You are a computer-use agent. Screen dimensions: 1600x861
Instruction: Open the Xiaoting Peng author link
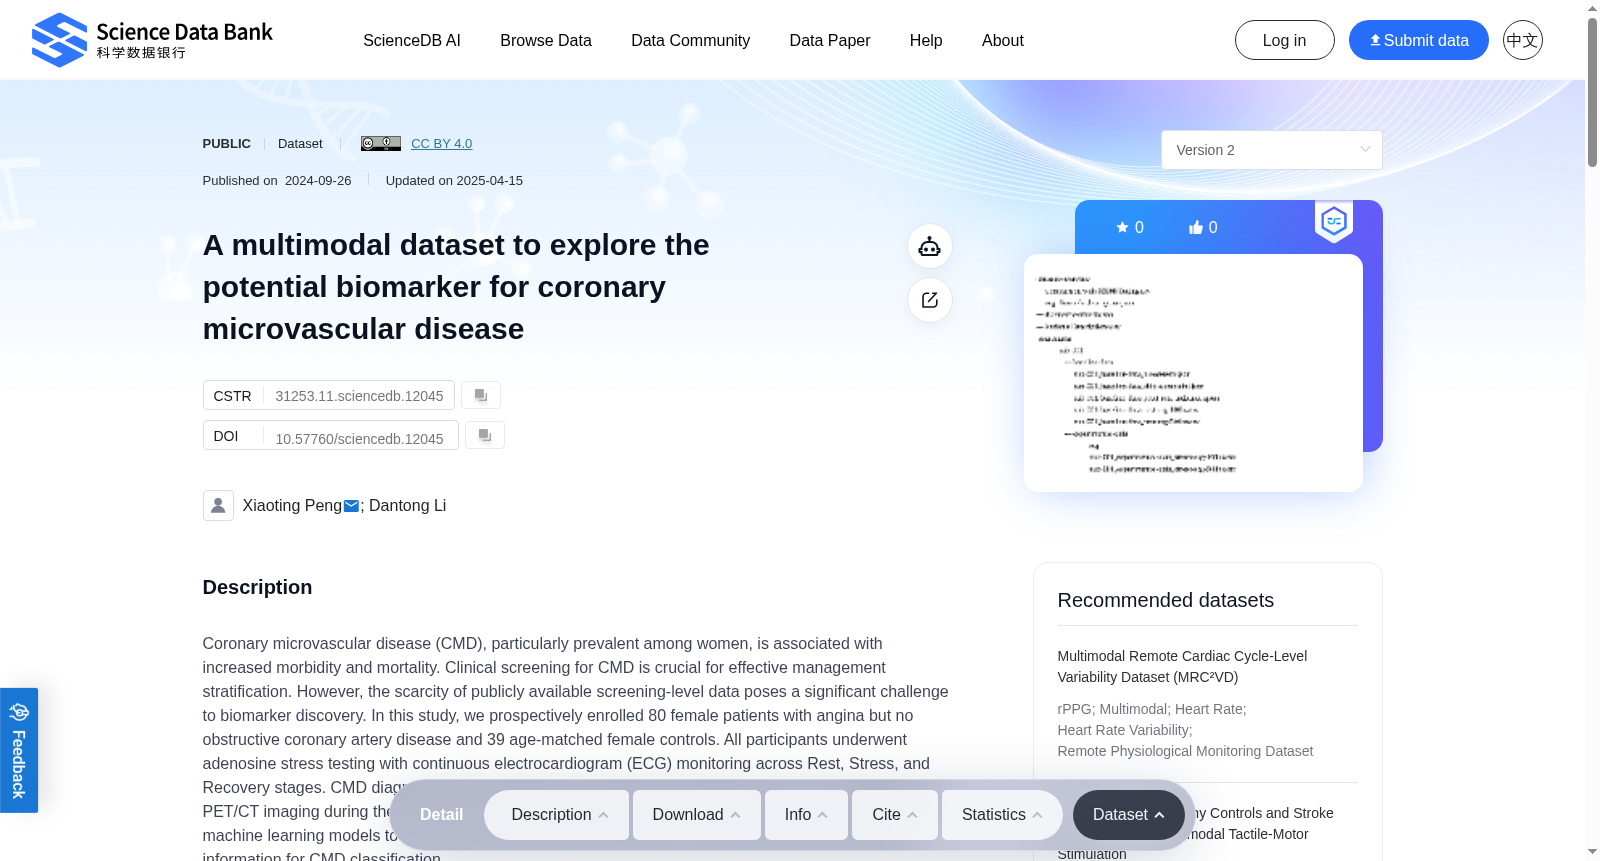(x=292, y=505)
